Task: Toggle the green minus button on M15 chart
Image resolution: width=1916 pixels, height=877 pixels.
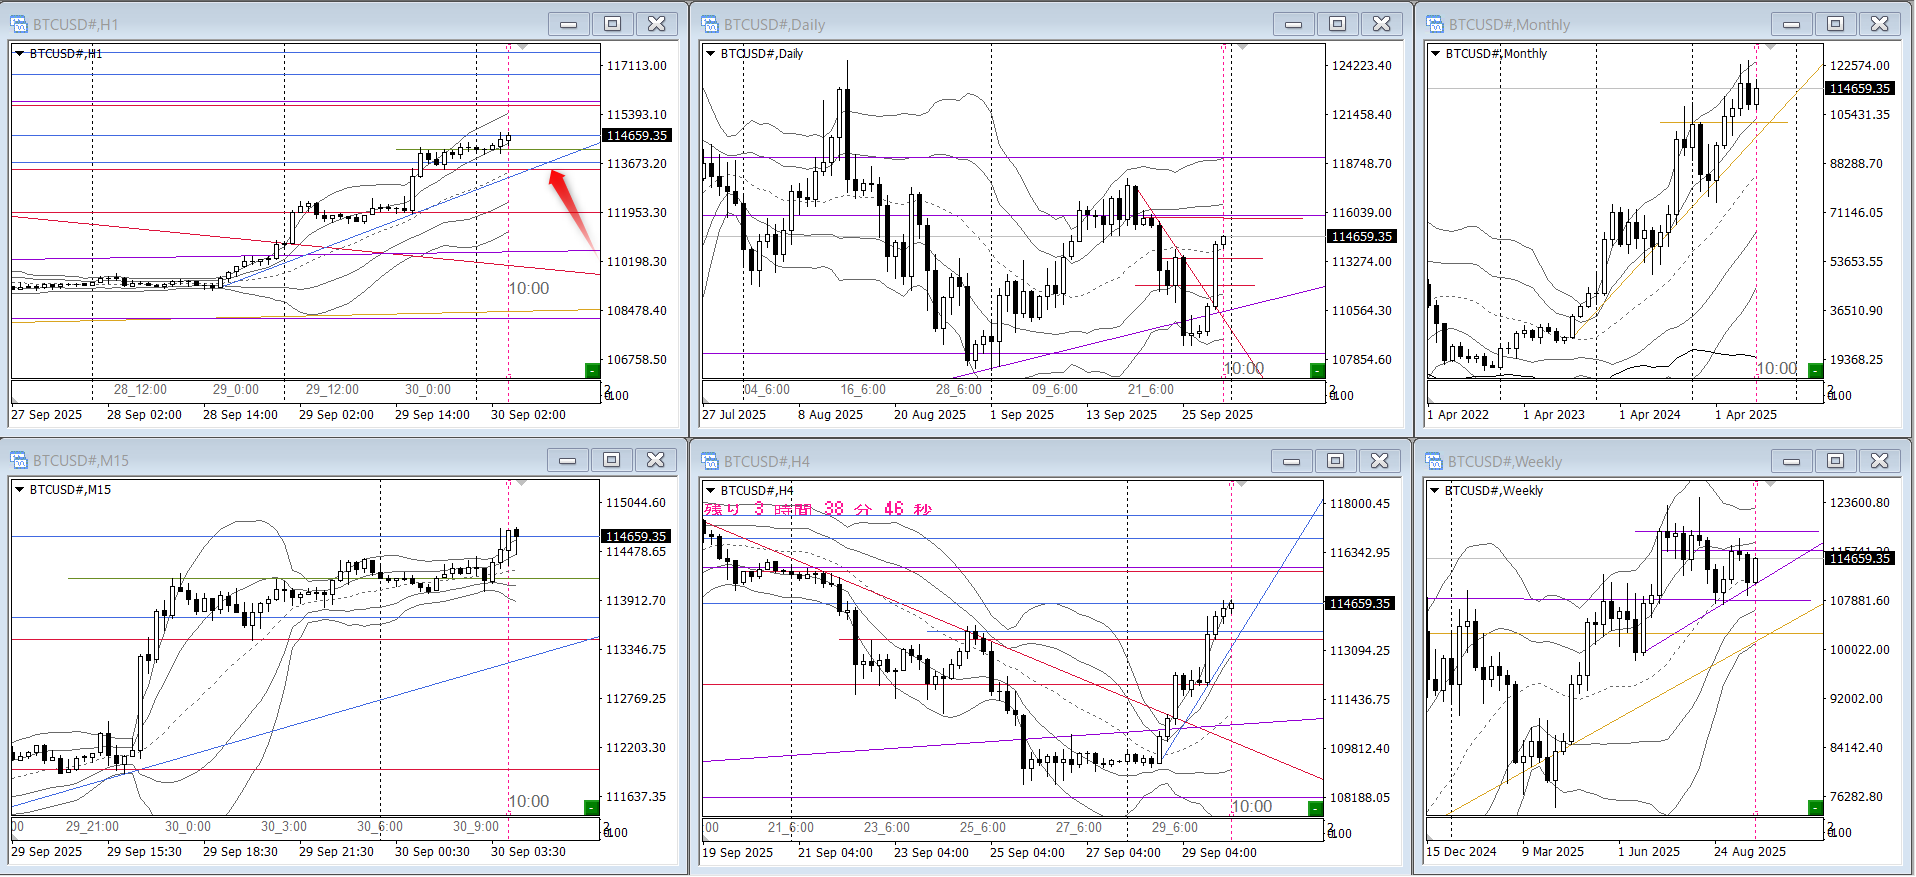Action: [x=591, y=807]
